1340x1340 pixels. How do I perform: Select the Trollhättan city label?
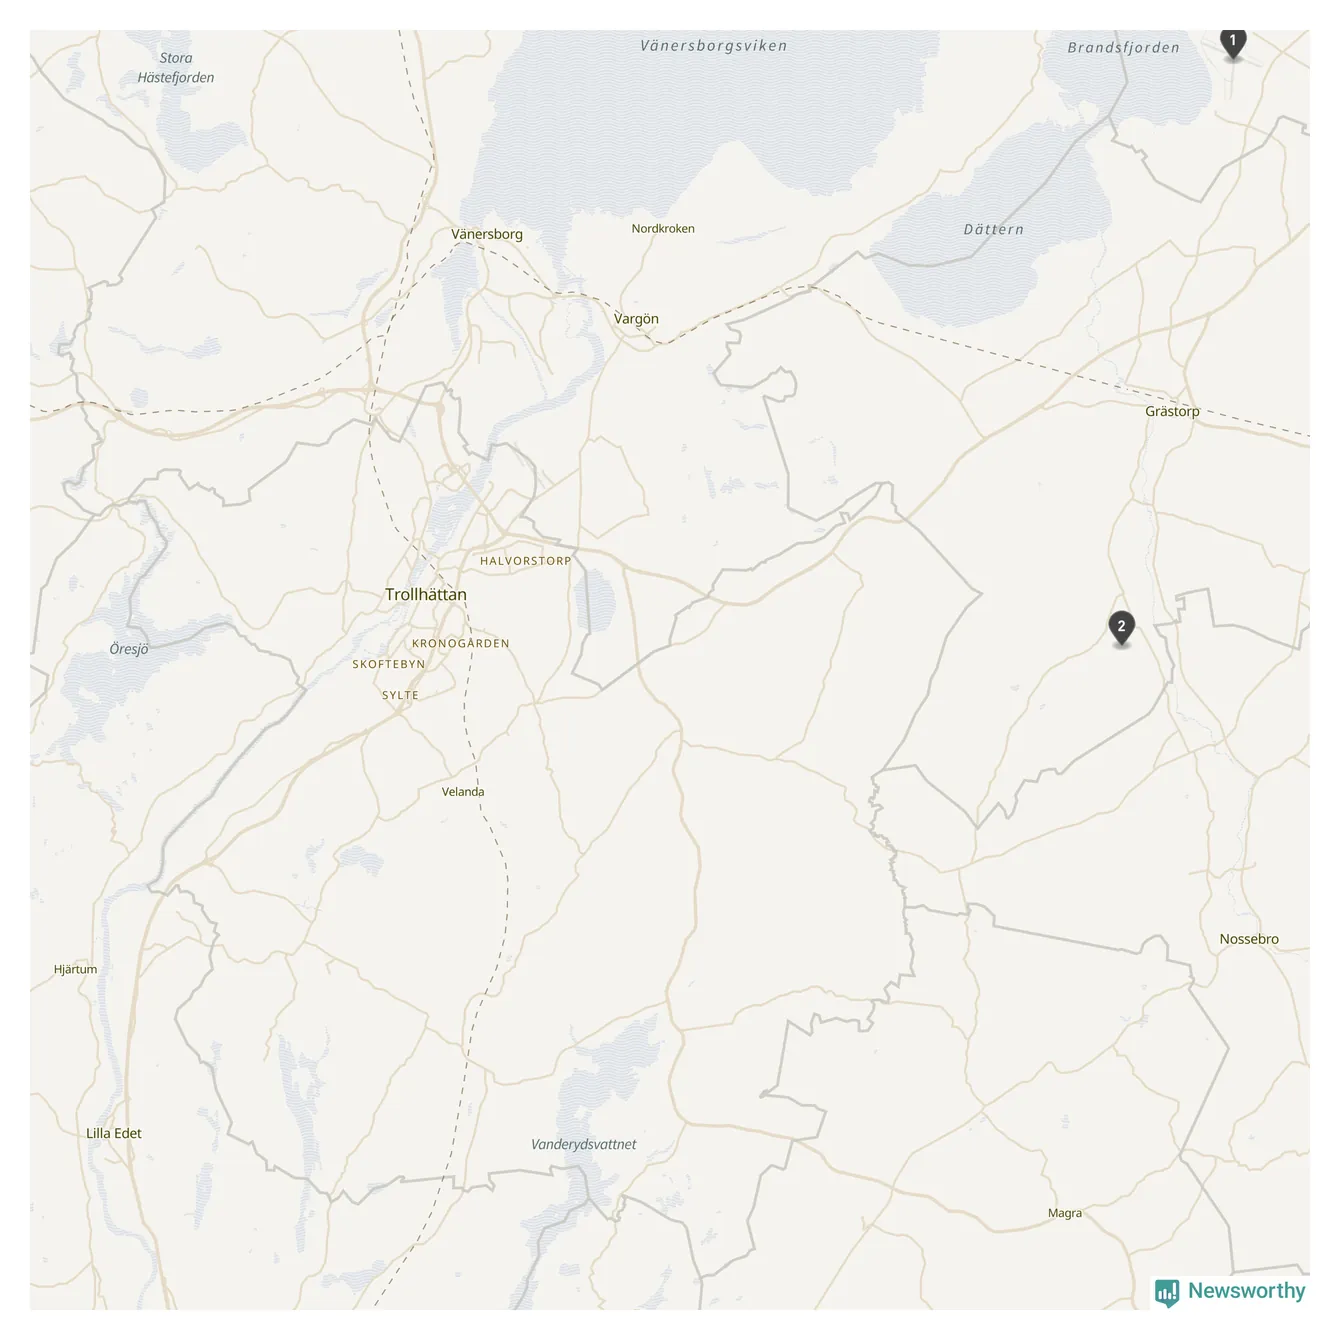pyautogui.click(x=426, y=594)
